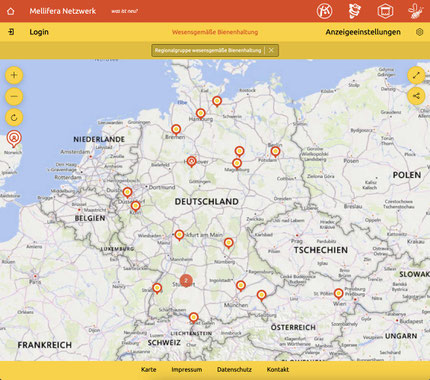
Task: Select the map marker near Berlin
Action: pos(275,152)
